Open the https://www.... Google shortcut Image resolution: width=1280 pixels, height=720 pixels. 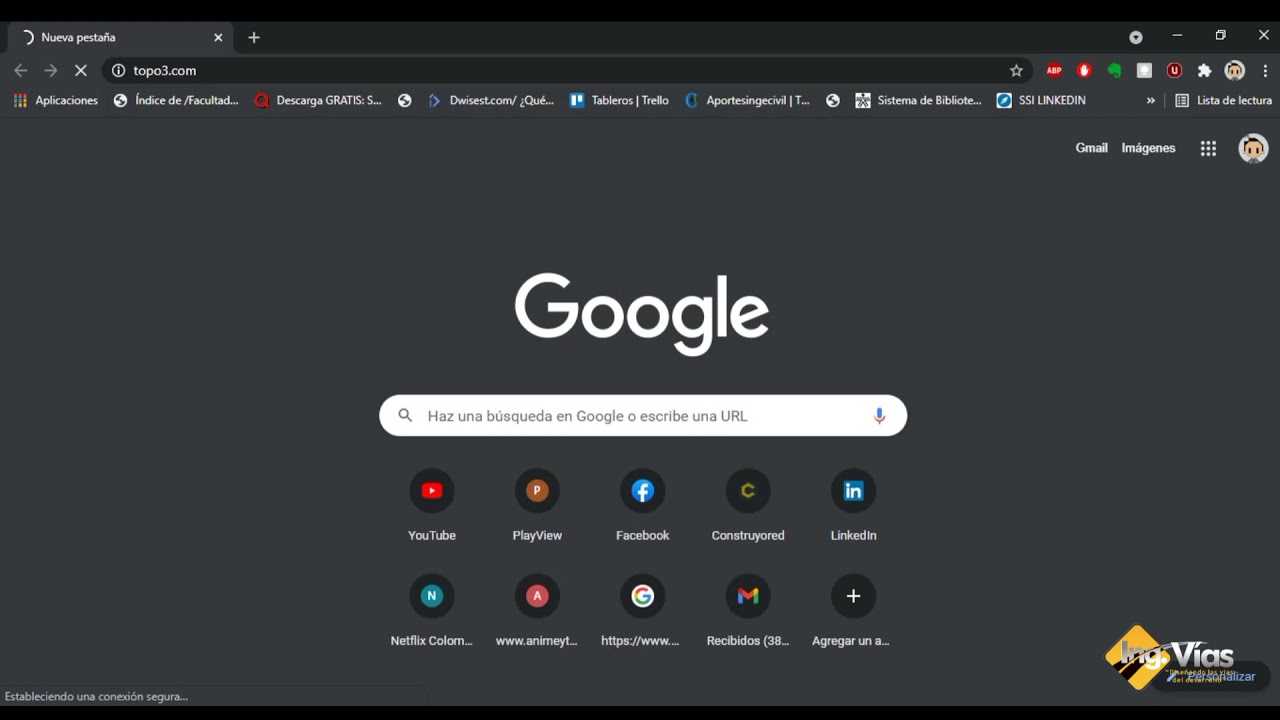(643, 611)
